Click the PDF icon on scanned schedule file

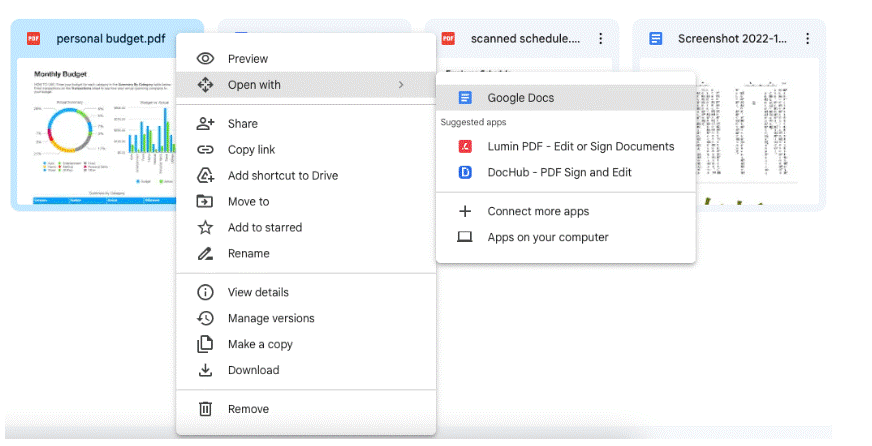point(448,38)
